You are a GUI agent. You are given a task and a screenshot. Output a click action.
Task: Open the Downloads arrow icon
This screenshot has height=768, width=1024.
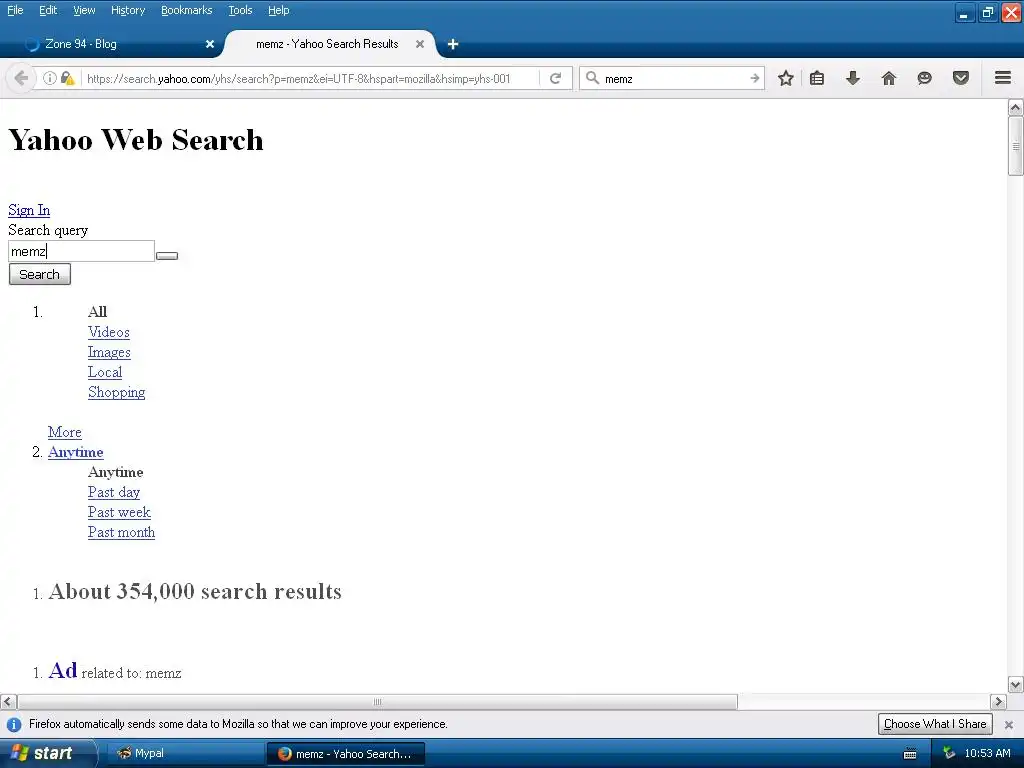pos(853,78)
